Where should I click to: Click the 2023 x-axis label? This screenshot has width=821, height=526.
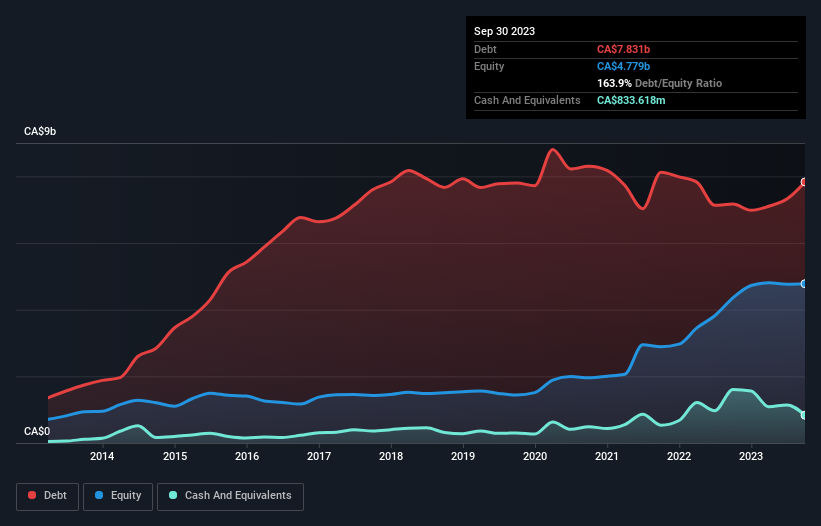(751, 456)
